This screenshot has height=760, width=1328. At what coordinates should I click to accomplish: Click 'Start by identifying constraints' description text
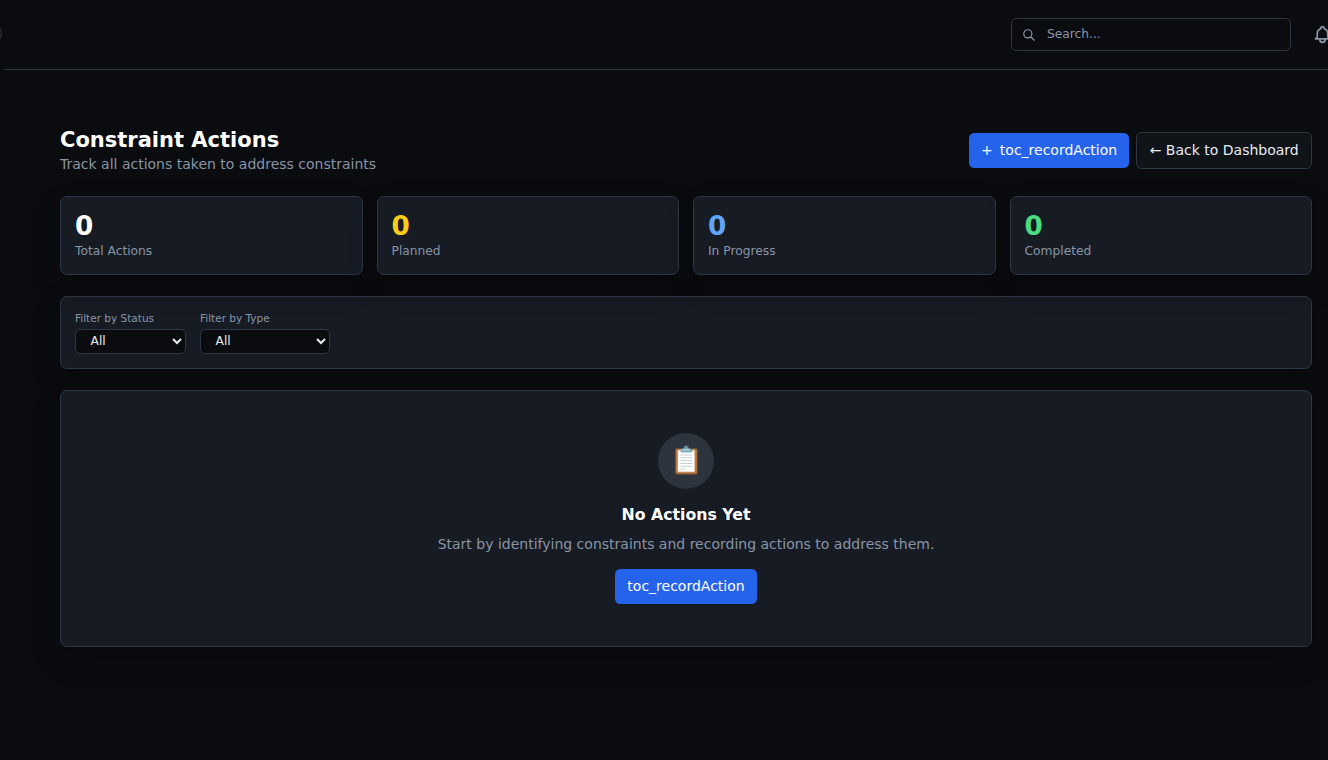point(686,544)
